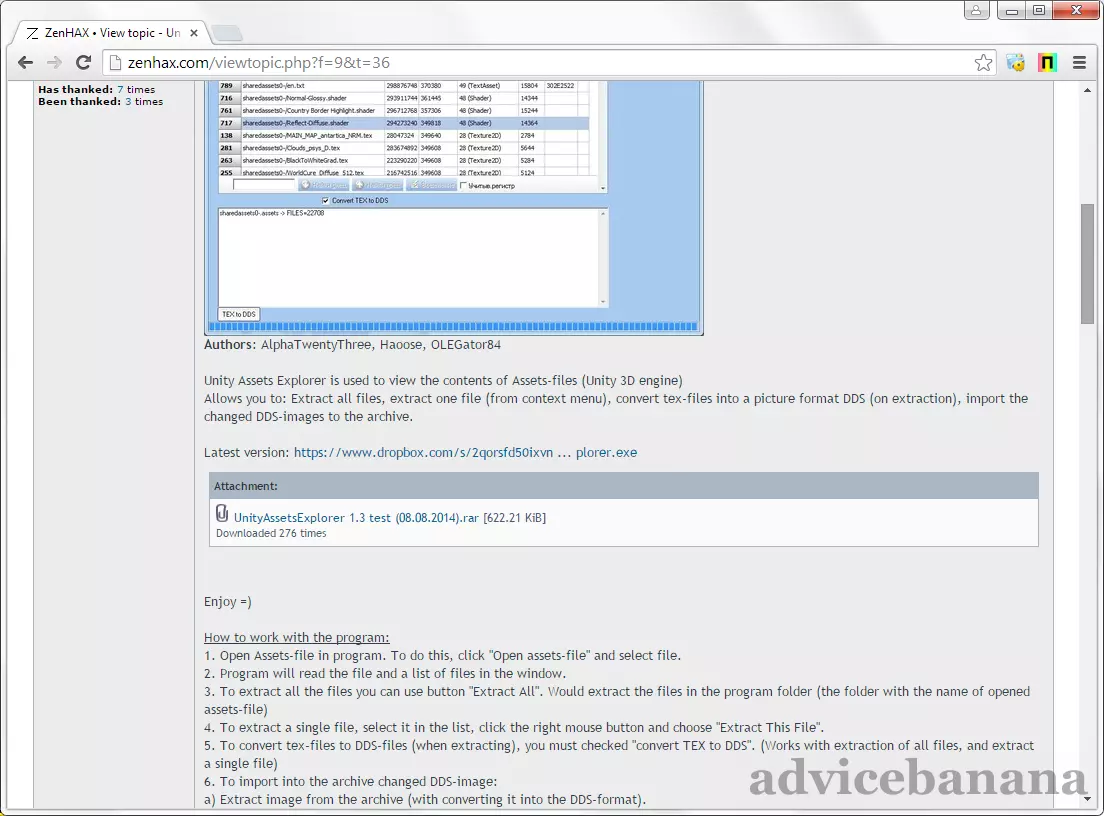Click the black-yellow extension icon in toolbar
This screenshot has height=816, width=1104.
click(1047, 63)
